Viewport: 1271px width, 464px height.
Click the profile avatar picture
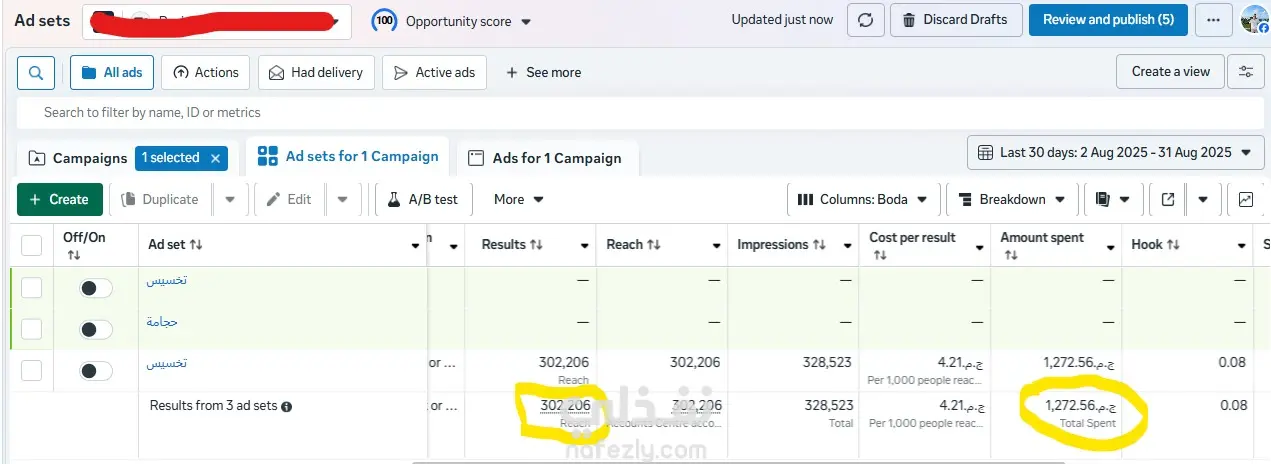(x=1254, y=20)
